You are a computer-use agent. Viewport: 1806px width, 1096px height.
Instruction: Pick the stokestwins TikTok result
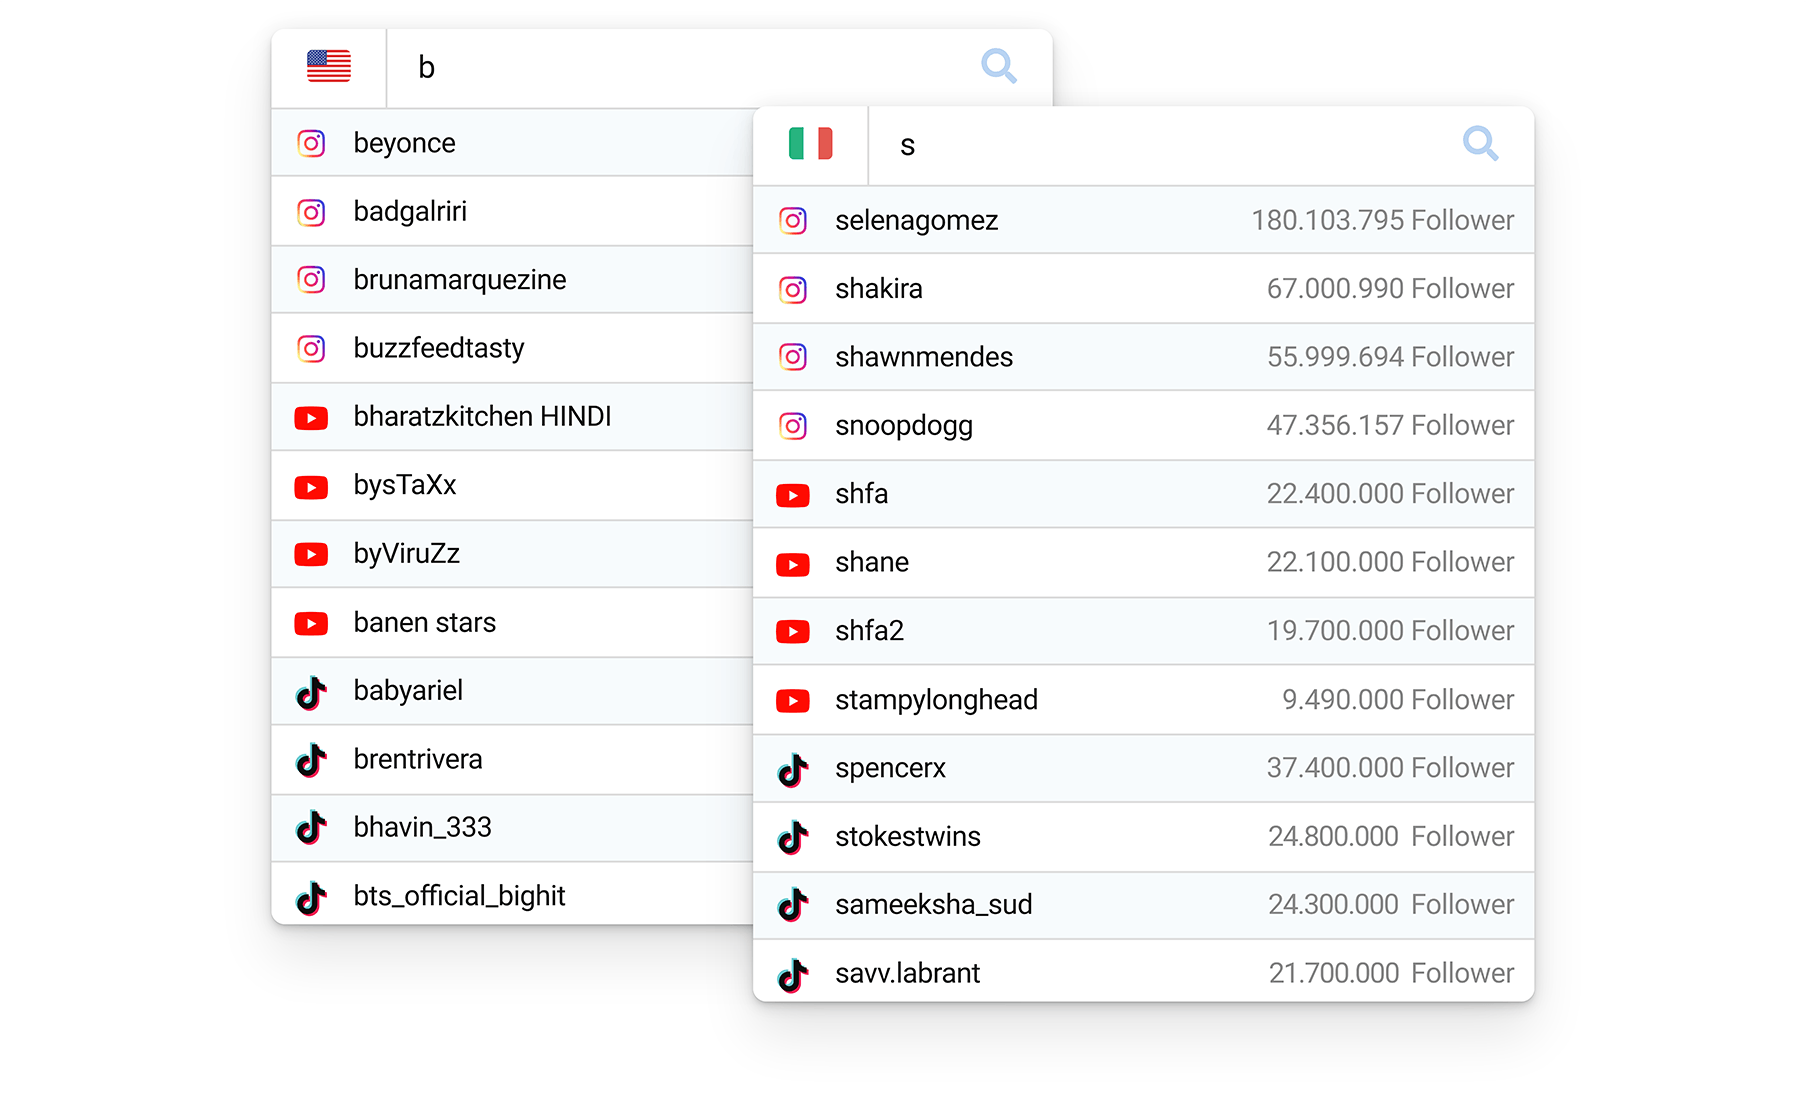pos(908,837)
